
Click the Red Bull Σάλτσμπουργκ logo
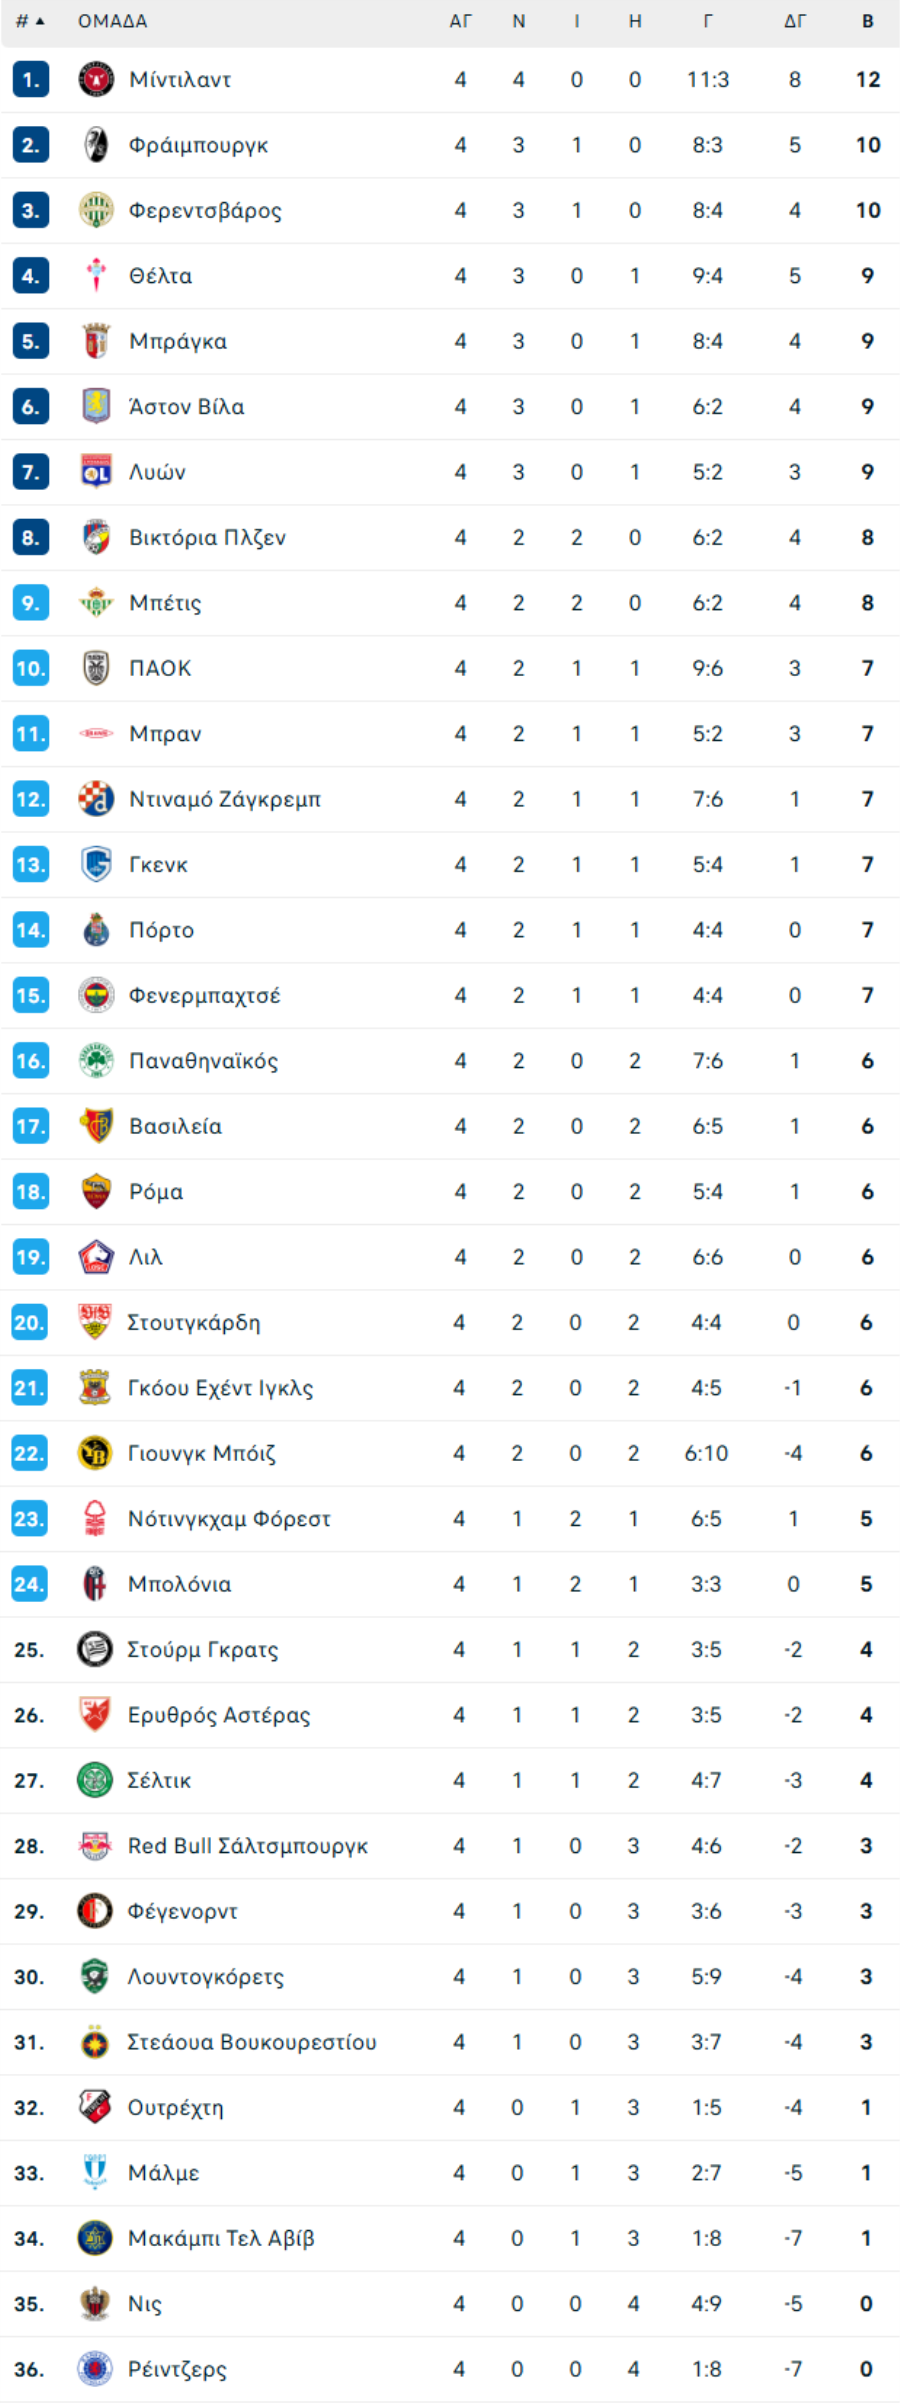(95, 1845)
